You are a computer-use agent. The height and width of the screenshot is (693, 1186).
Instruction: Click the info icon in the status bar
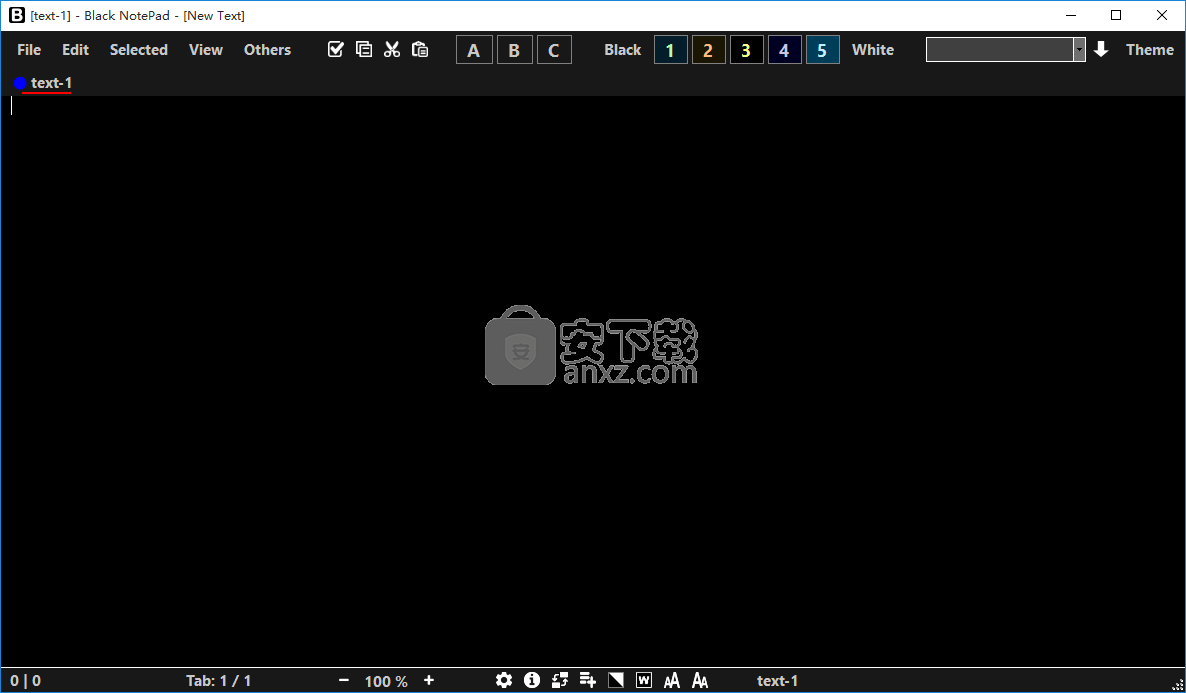pos(532,680)
